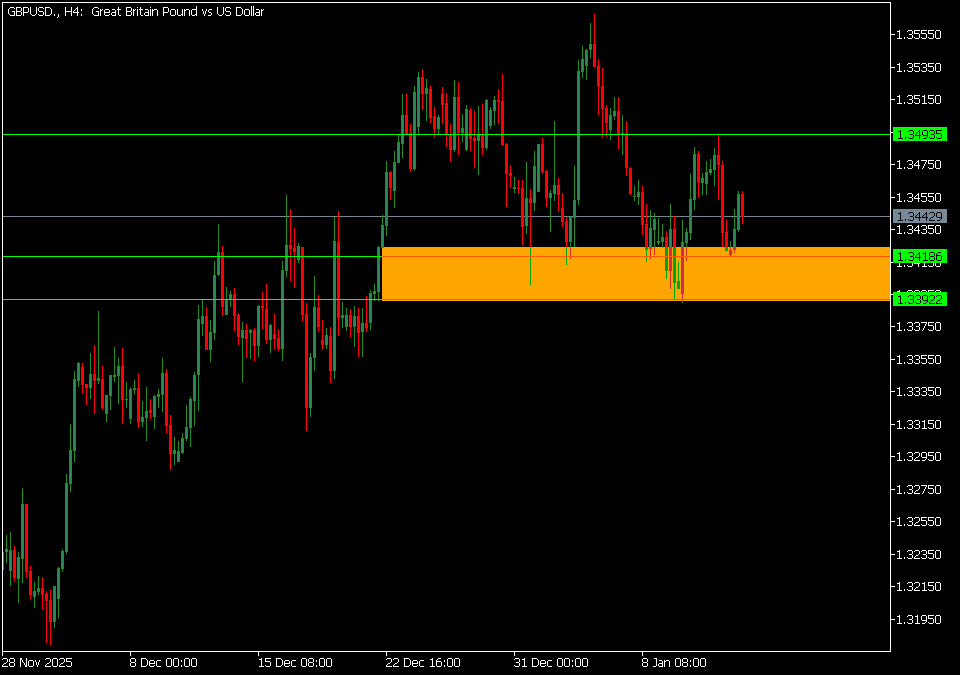The width and height of the screenshot is (960, 675).
Task: Click the 8 Jan 08:00 time label
Action: [674, 662]
